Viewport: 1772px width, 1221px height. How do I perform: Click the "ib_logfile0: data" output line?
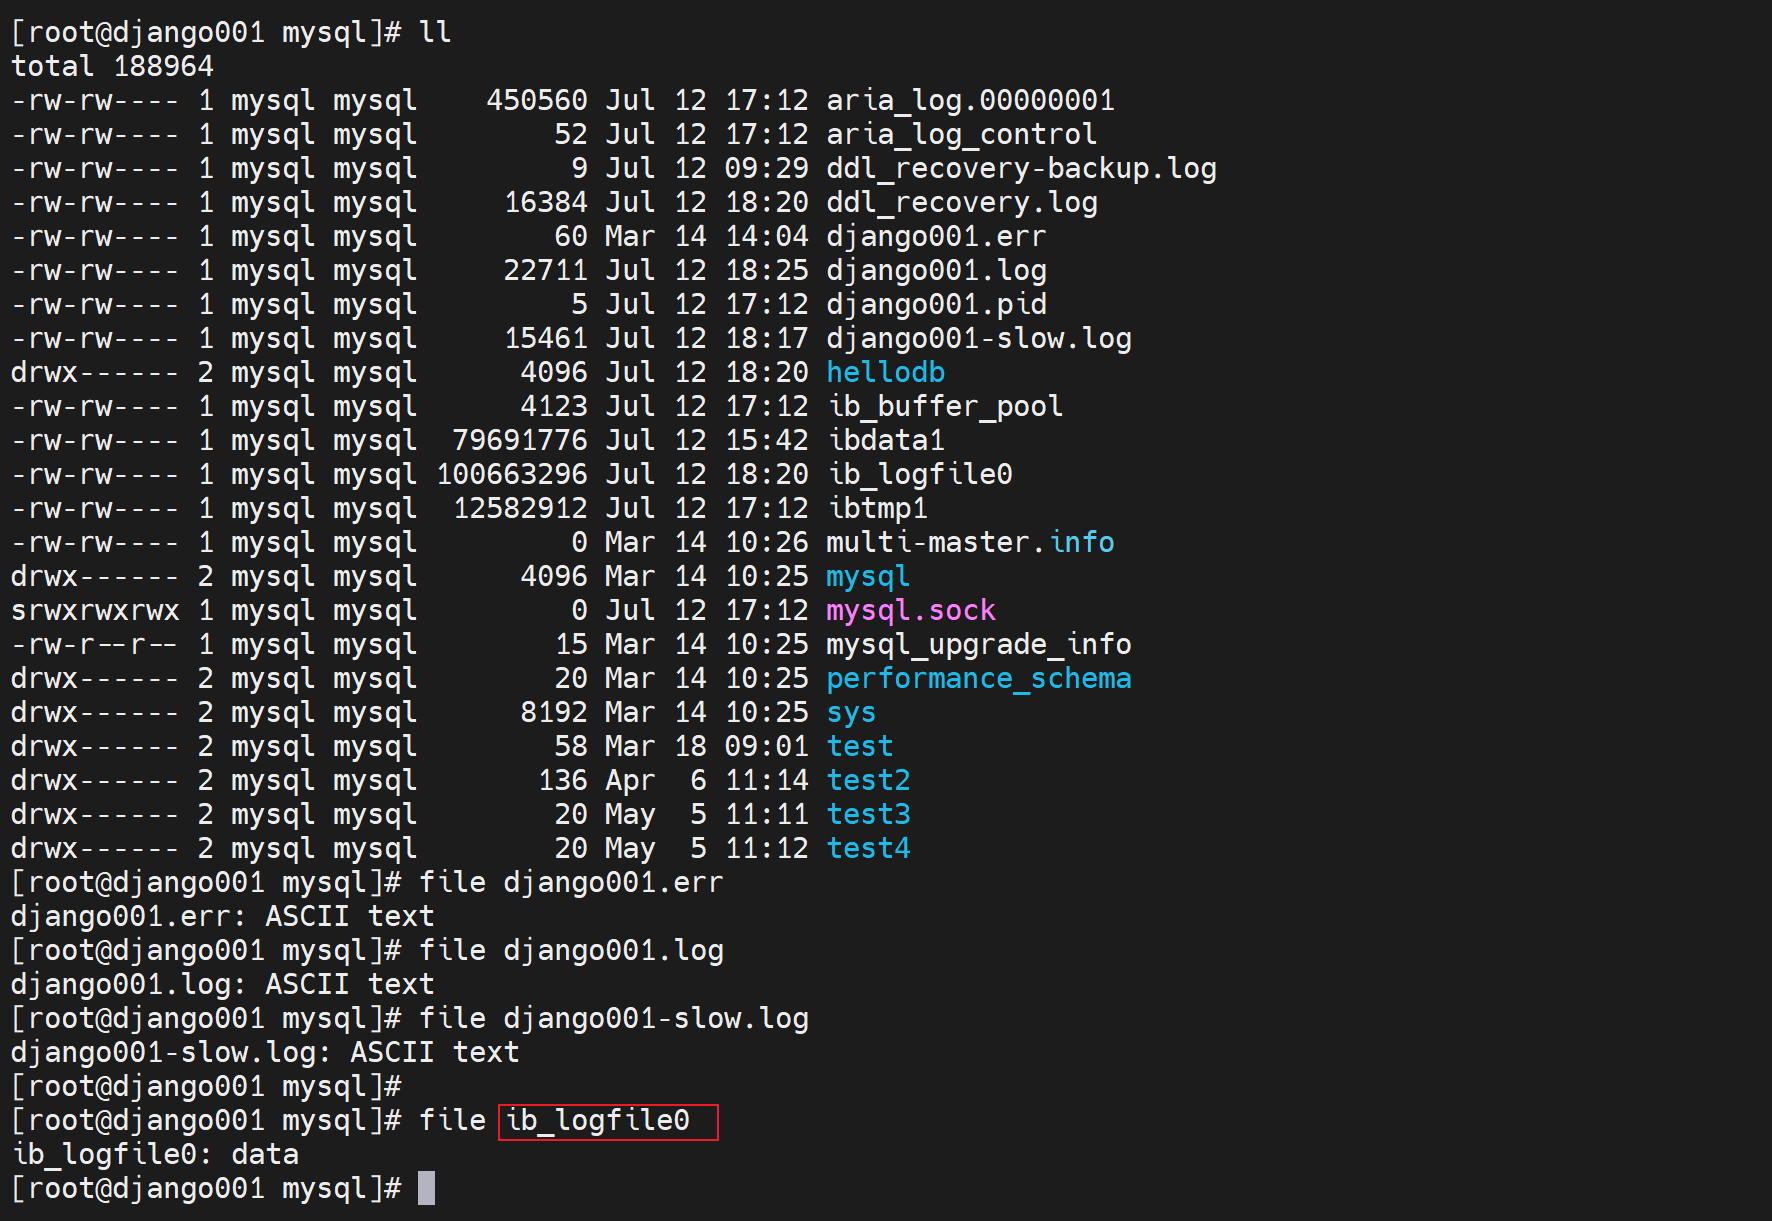(155, 1154)
